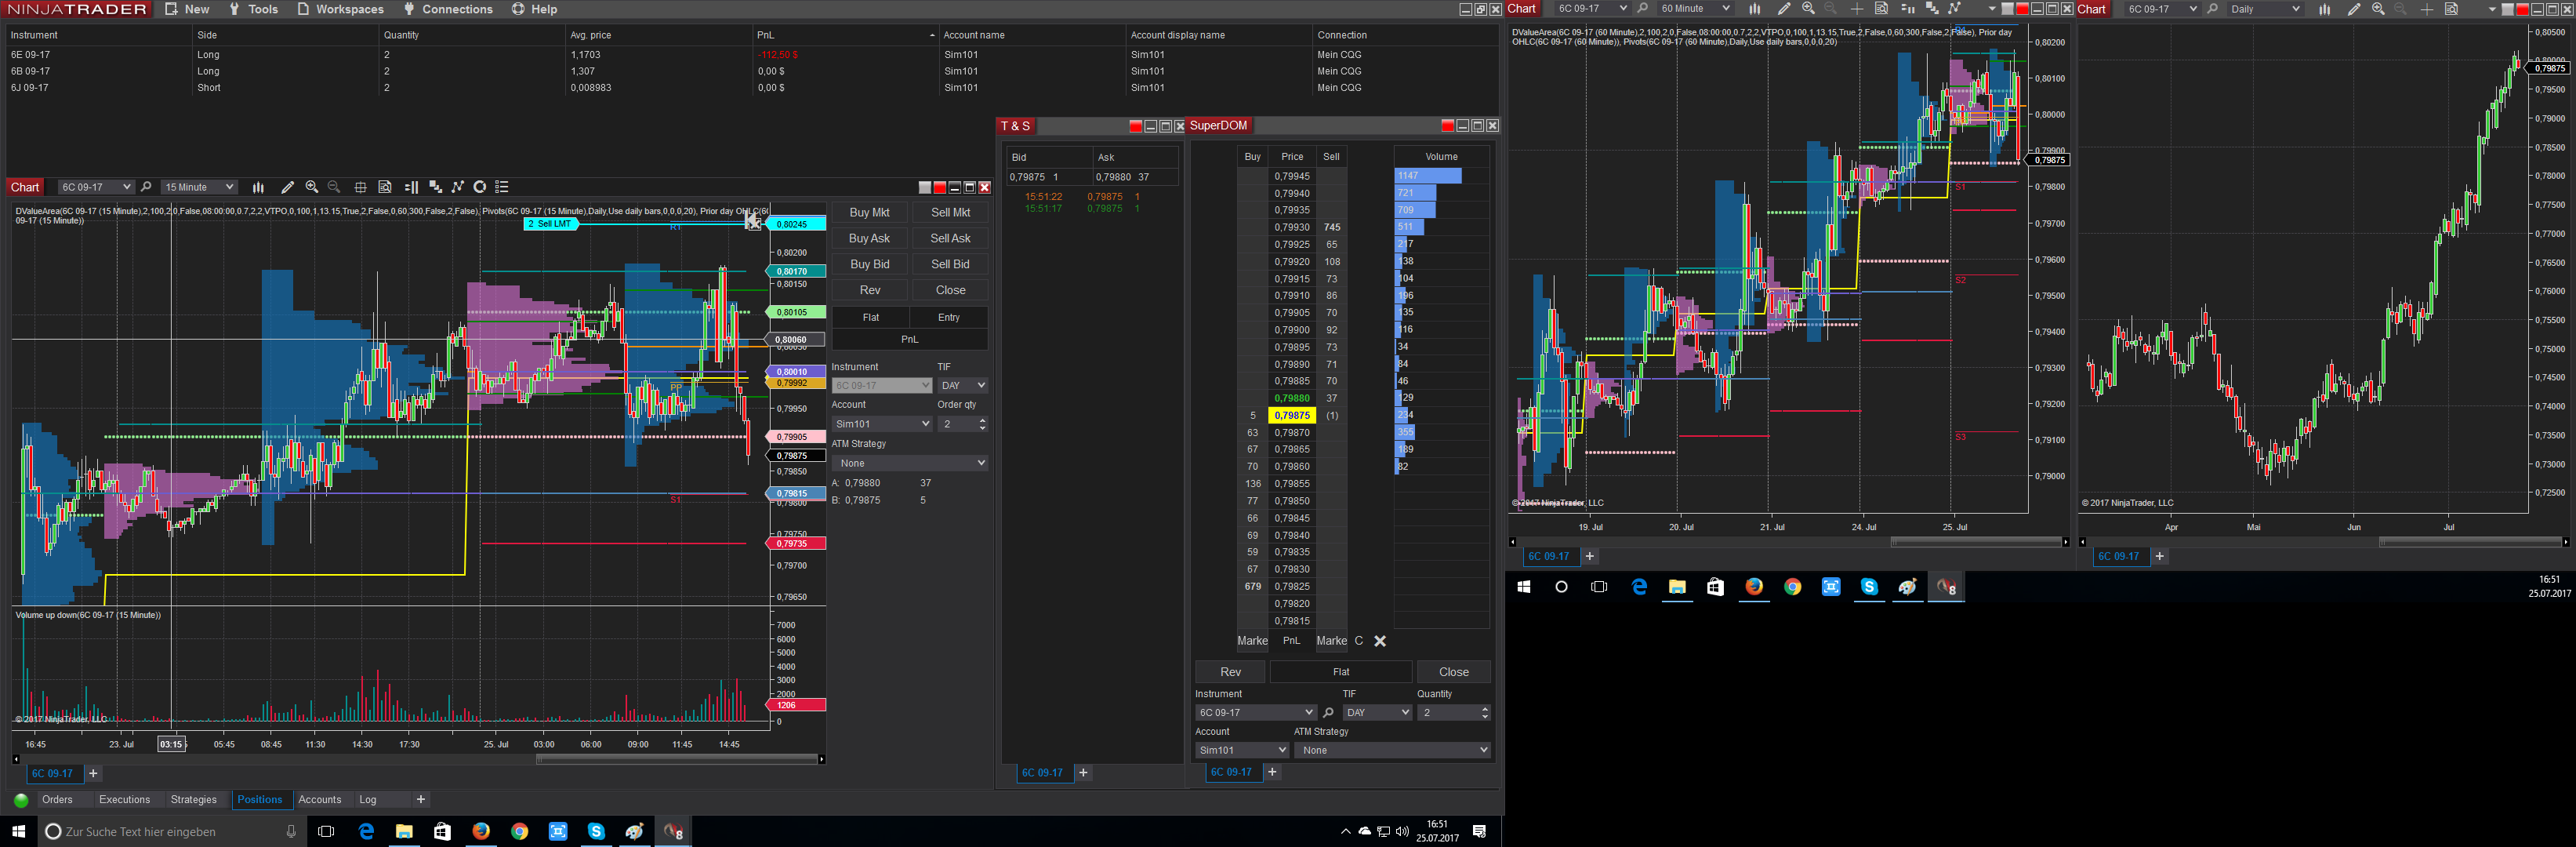Viewport: 2576px width, 847px height.
Task: Click Buy Mkt in Chart Trader
Action: click(869, 212)
